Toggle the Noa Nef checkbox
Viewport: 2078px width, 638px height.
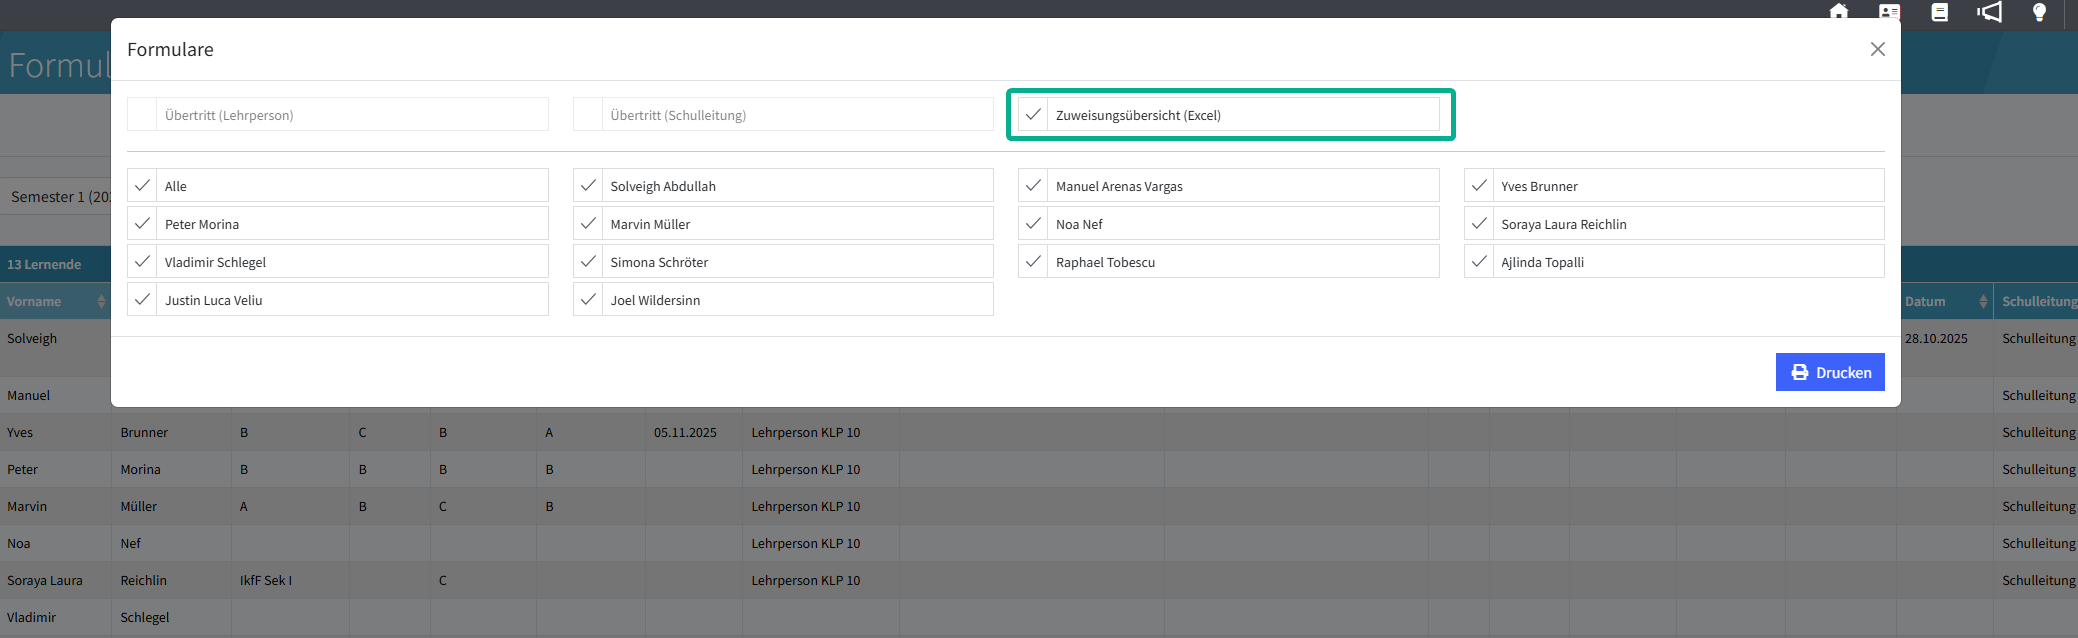point(1033,224)
